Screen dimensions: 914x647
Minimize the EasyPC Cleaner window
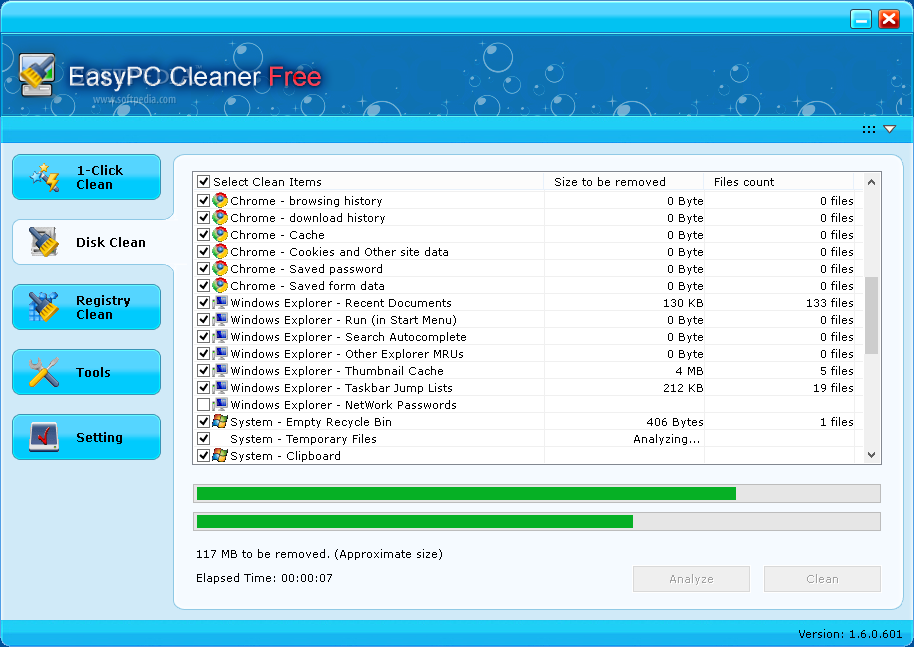click(x=860, y=19)
